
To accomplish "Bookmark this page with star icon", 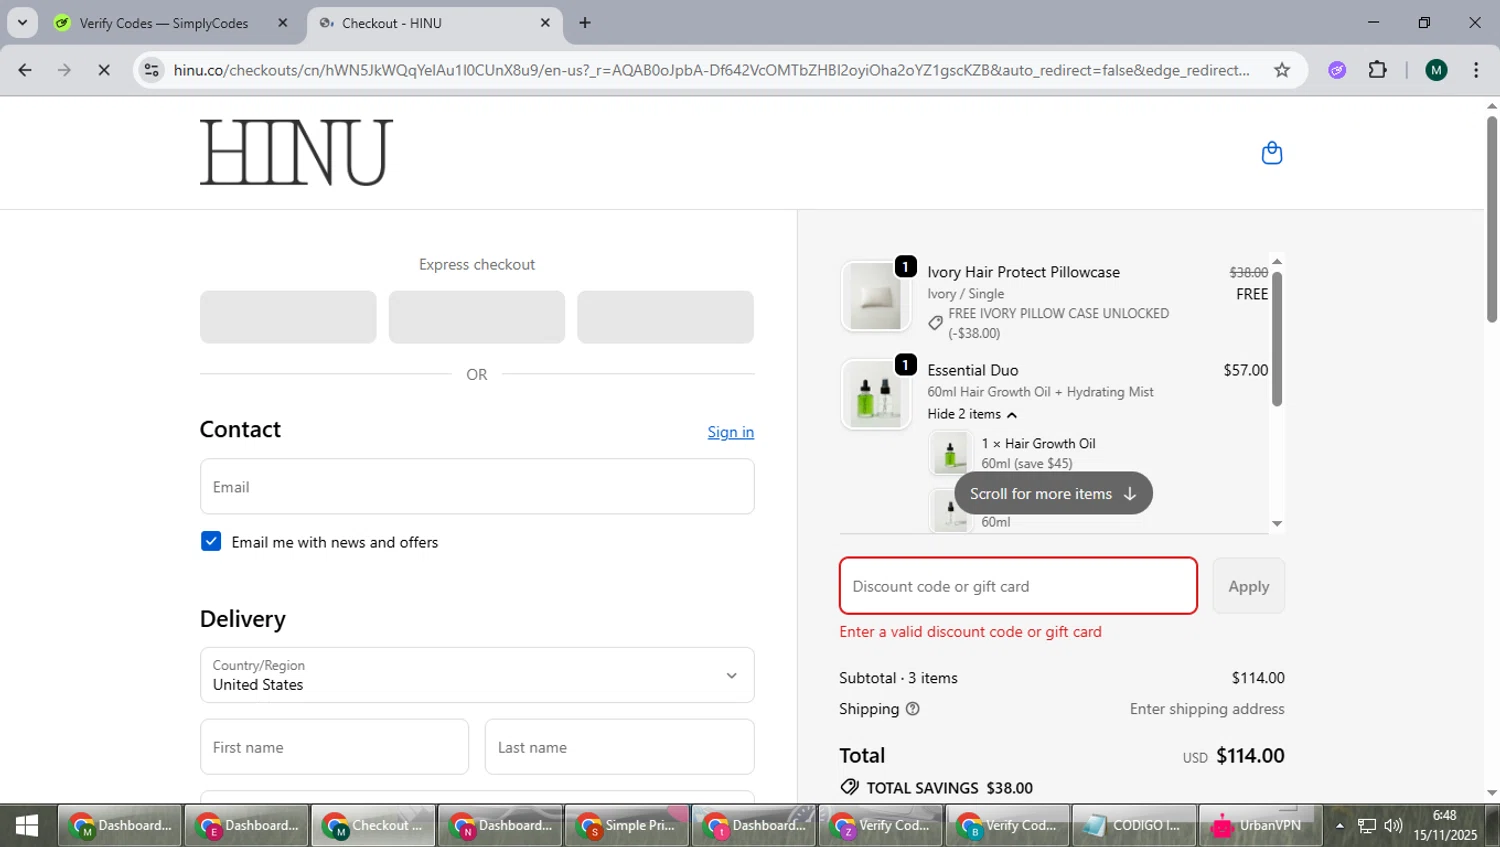I will pyautogui.click(x=1282, y=70).
